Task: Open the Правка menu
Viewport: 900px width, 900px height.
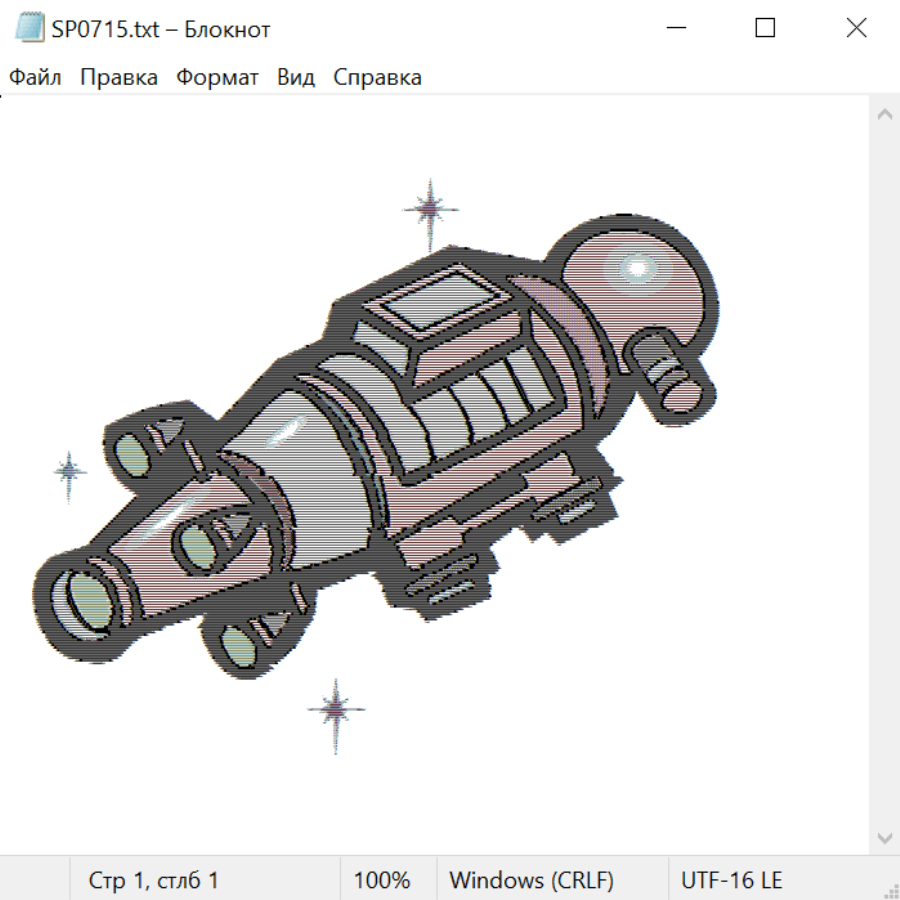Action: (119, 77)
